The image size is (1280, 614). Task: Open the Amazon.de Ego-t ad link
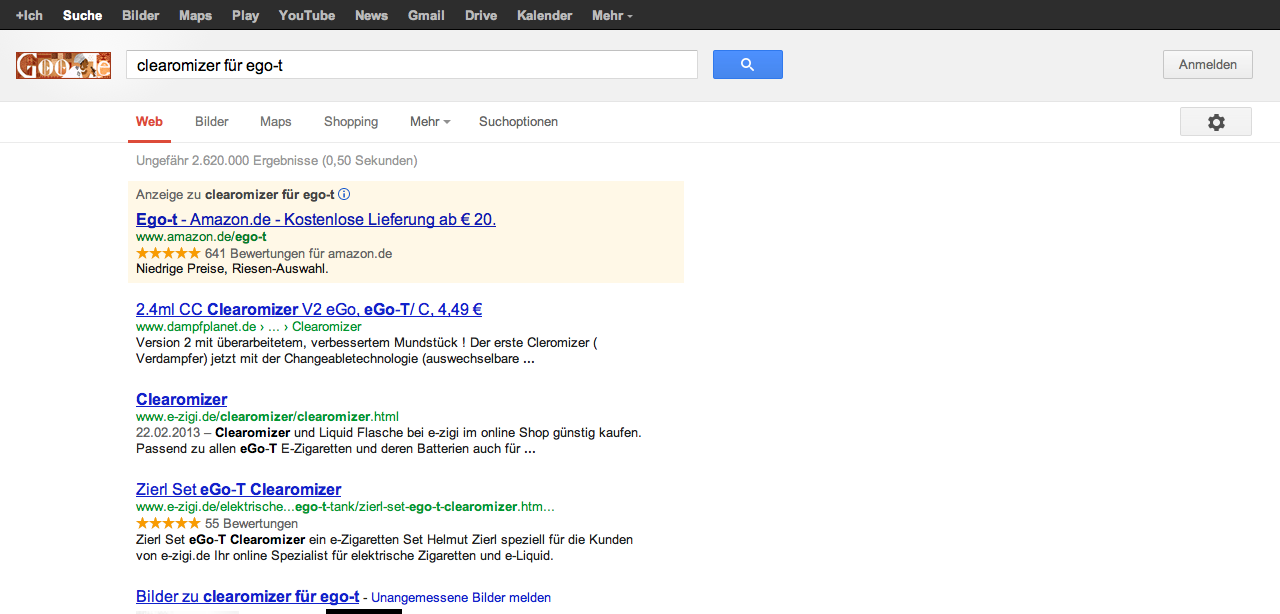point(316,219)
